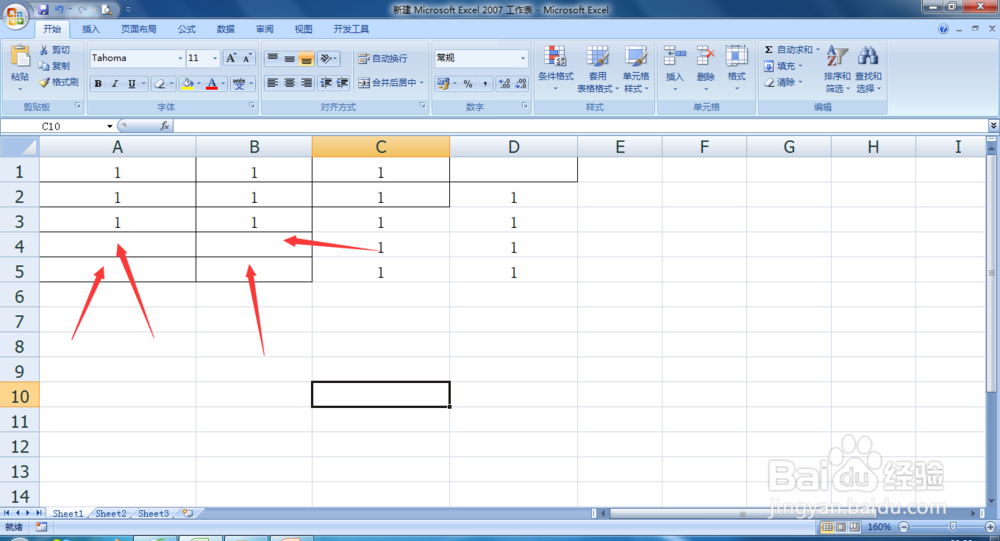
Task: Click the Save icon in the quick access toolbar
Action: tap(43, 10)
